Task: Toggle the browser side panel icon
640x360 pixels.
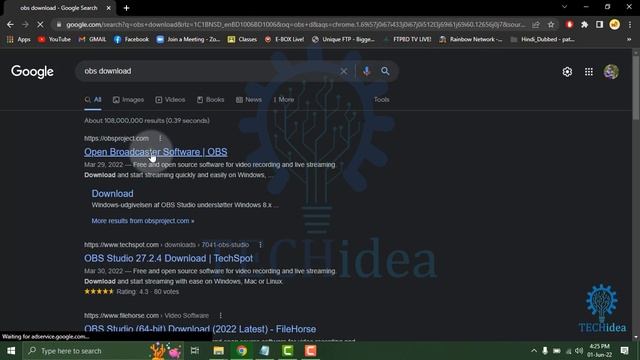Action: (x=599, y=24)
